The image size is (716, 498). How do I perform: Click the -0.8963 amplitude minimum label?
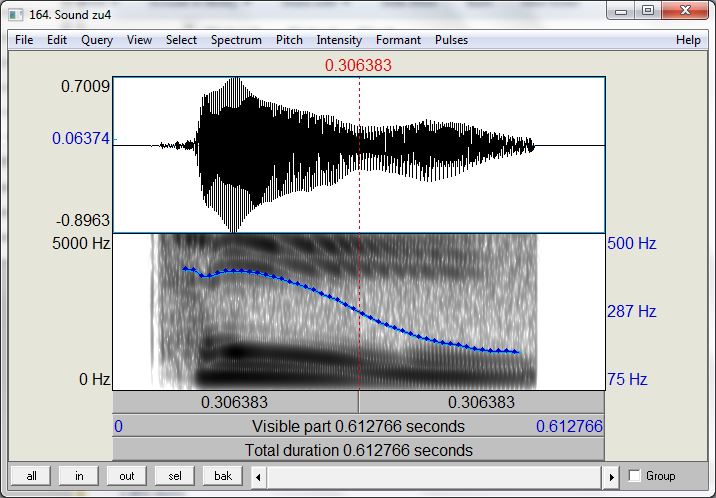pos(83,220)
